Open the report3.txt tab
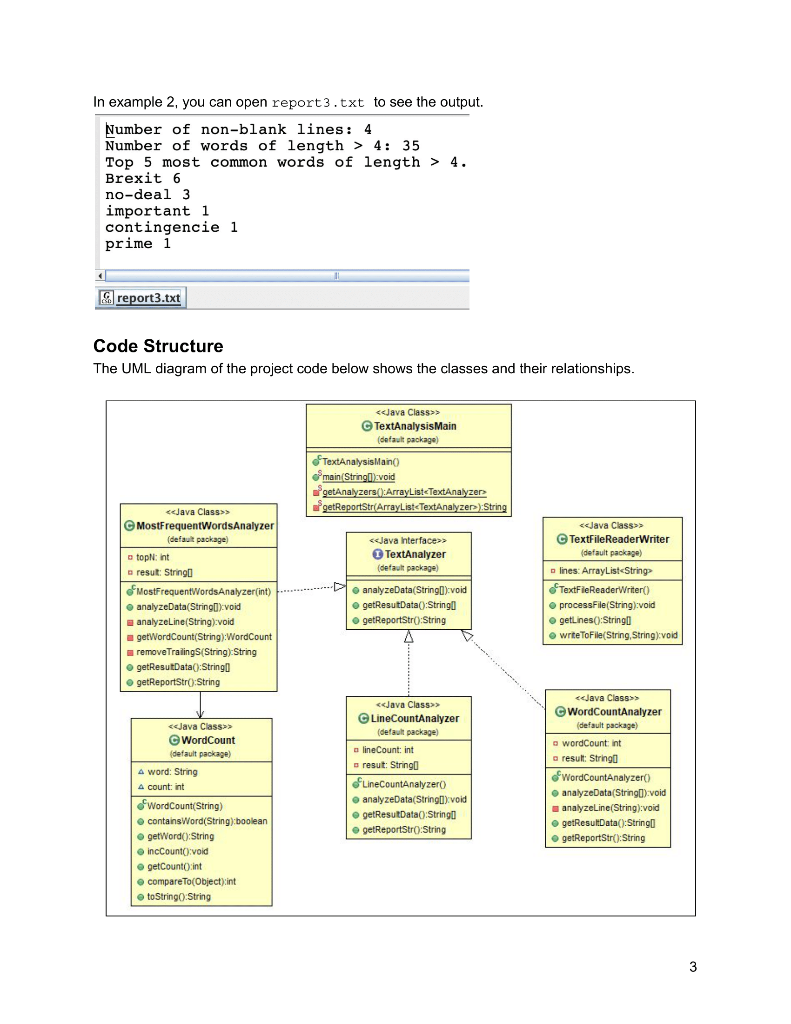 tap(141, 298)
